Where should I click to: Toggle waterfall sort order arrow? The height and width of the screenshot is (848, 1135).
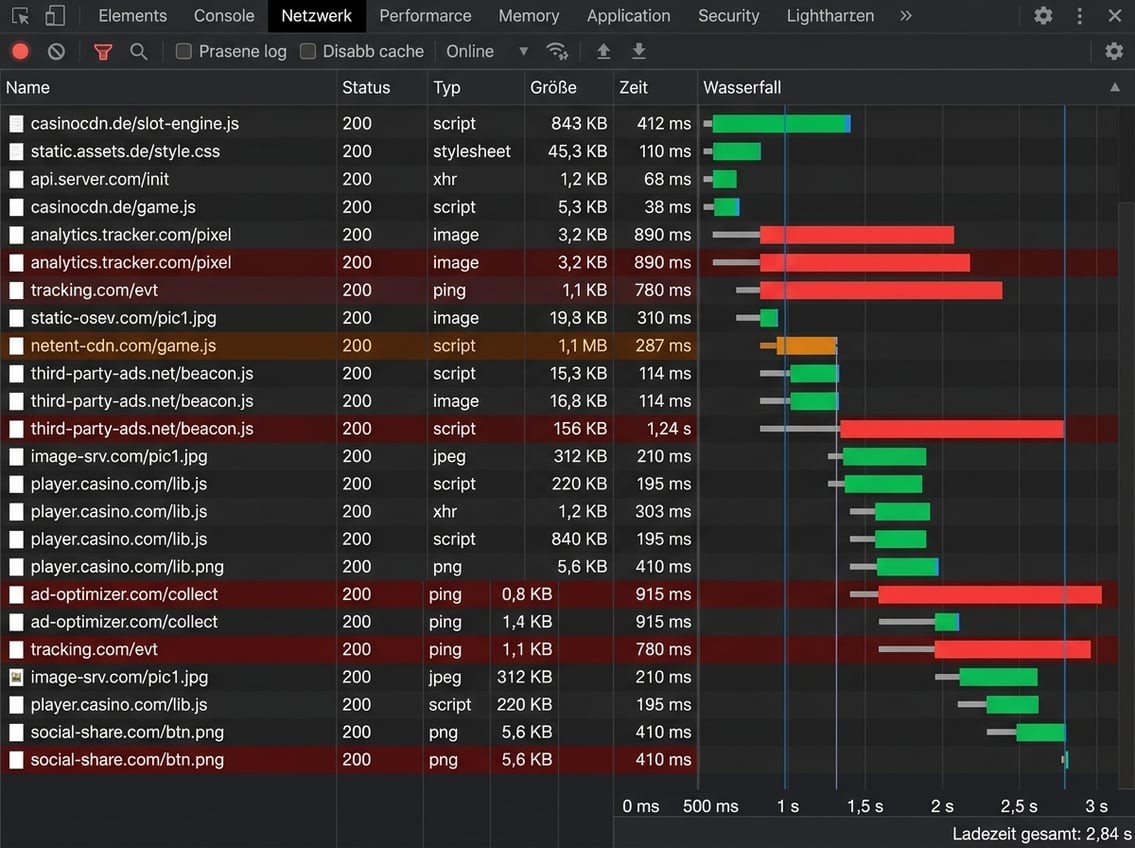point(1115,88)
